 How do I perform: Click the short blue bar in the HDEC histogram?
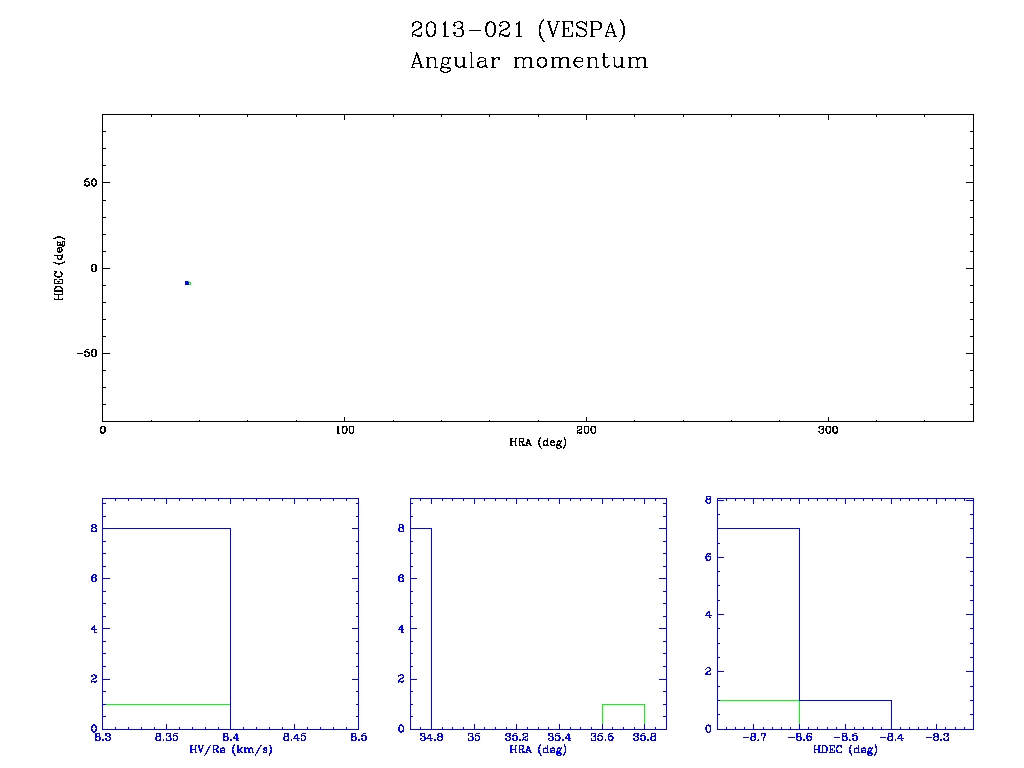[x=845, y=714]
